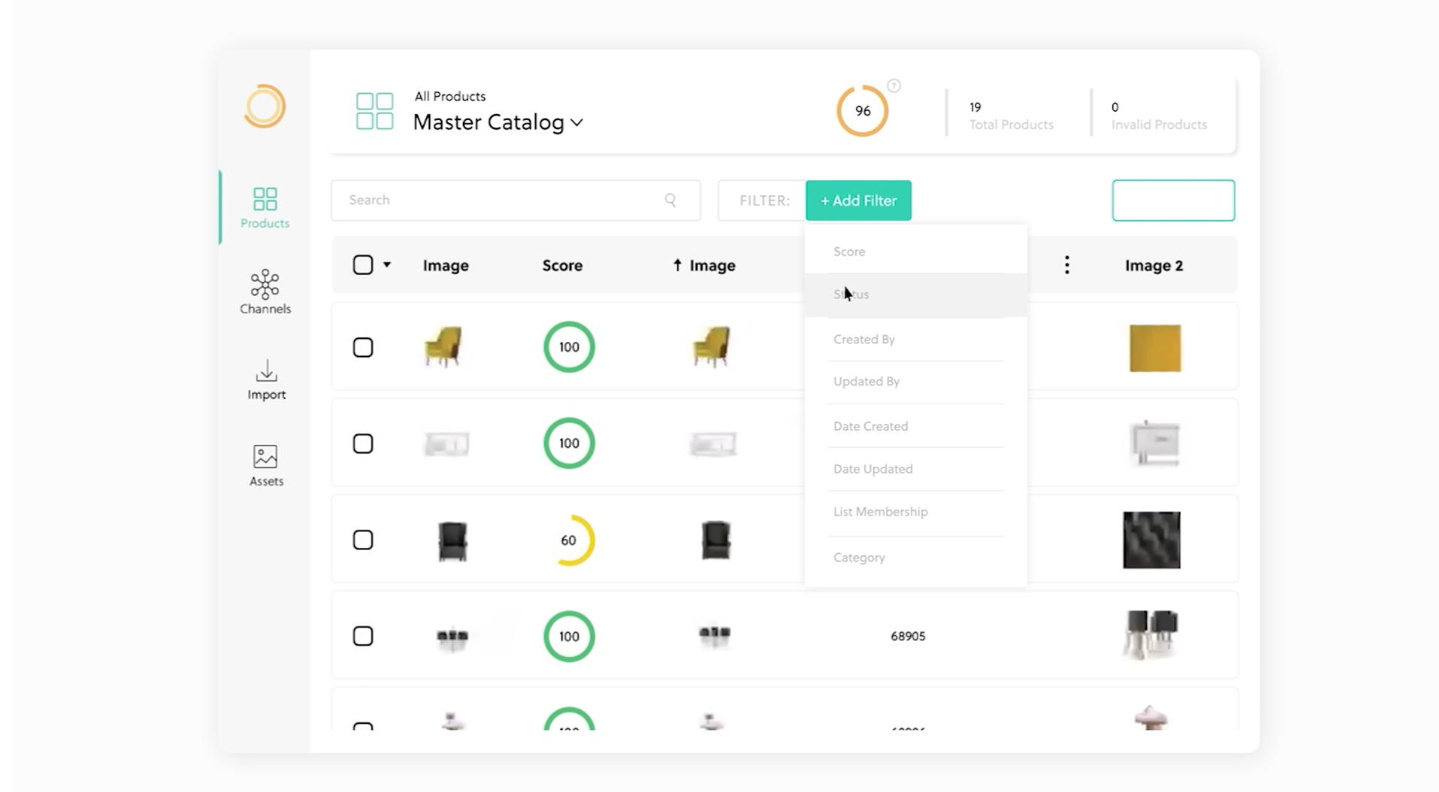
Task: Choose Status from the filter menu
Action: 850,293
